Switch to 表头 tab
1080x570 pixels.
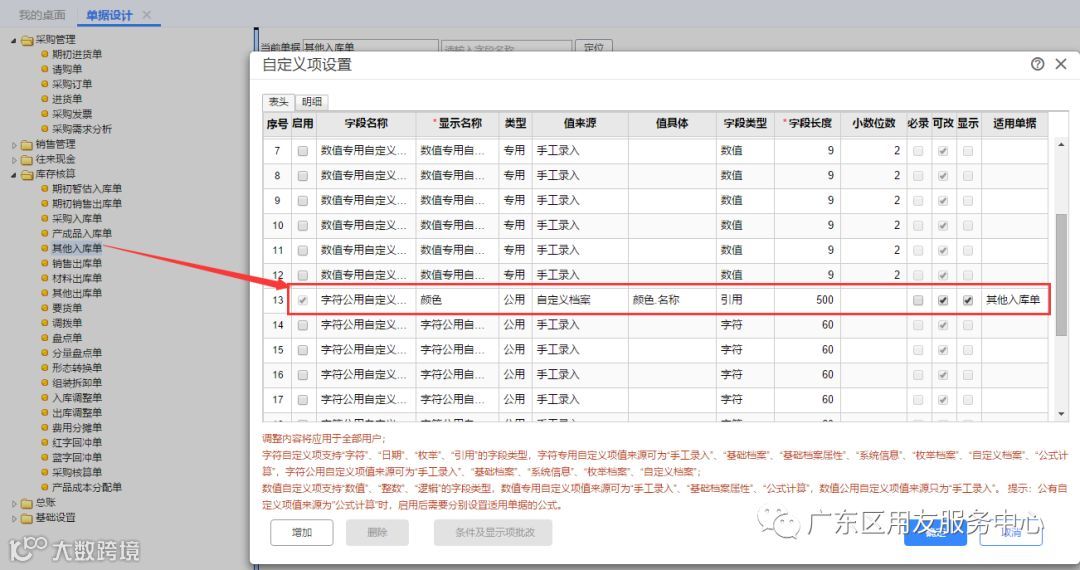(x=278, y=102)
